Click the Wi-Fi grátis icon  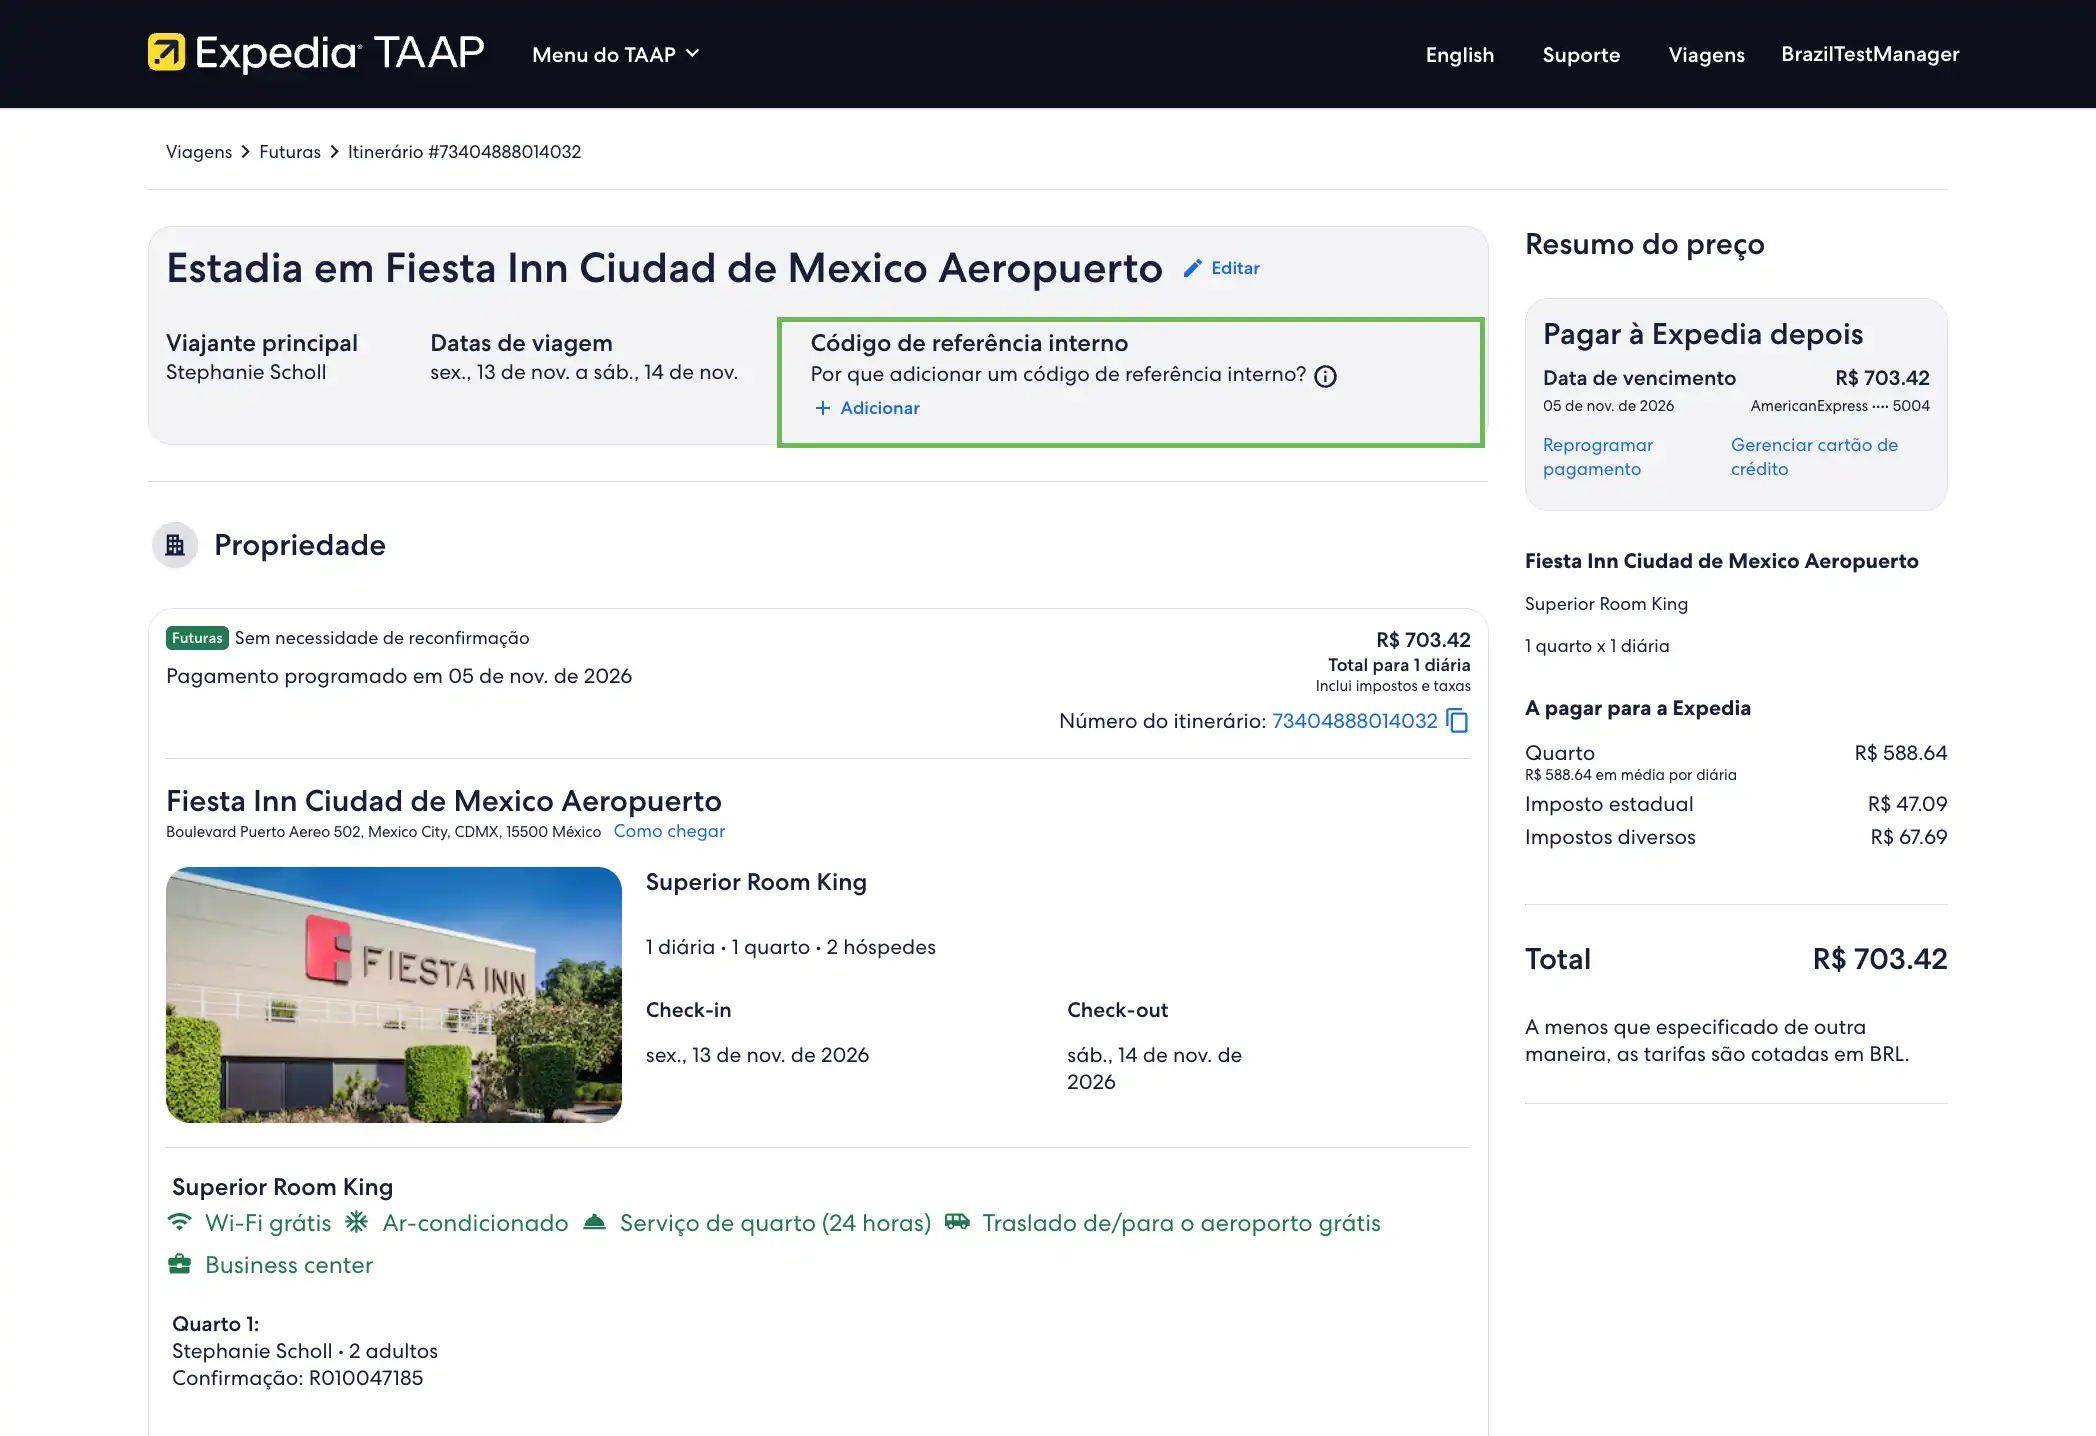tap(180, 1222)
